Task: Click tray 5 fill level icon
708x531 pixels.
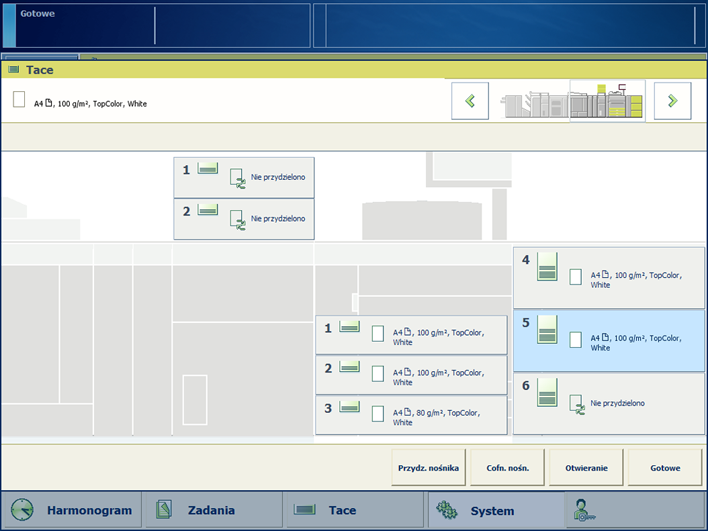Action: (547, 330)
